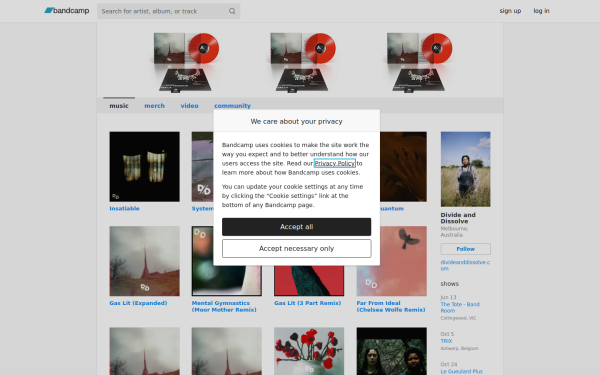Image resolution: width=600 pixels, height=375 pixels.
Task: Open the red flowers album cover
Action: pos(309,351)
